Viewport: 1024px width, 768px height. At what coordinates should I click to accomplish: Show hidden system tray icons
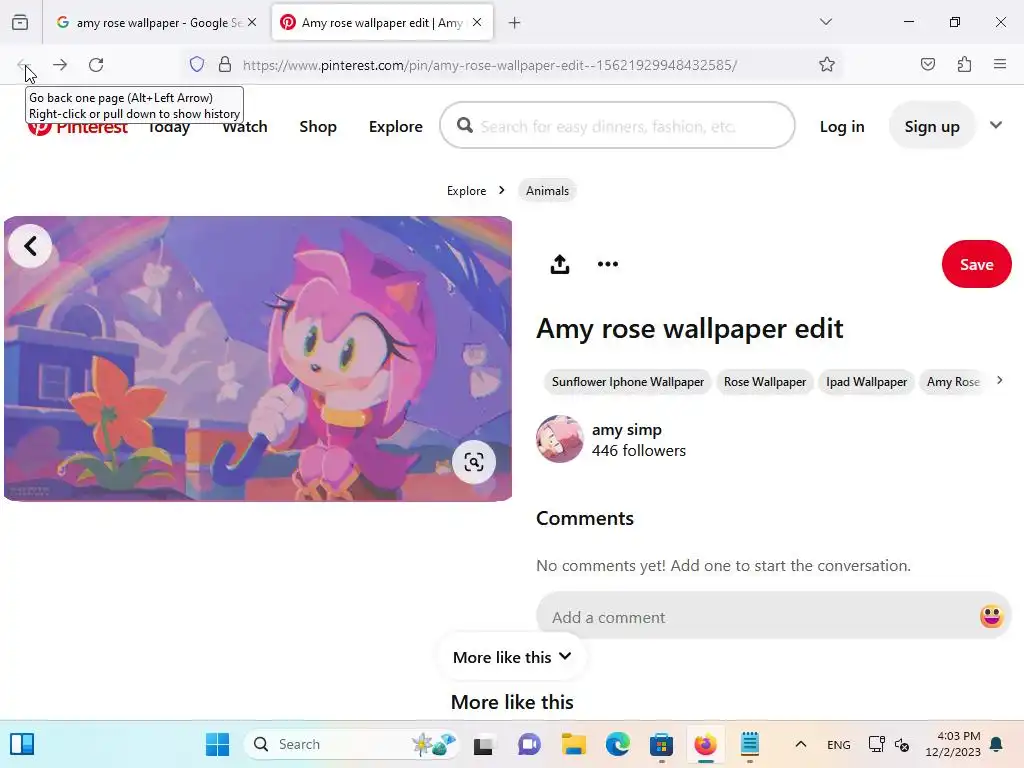pyautogui.click(x=801, y=744)
